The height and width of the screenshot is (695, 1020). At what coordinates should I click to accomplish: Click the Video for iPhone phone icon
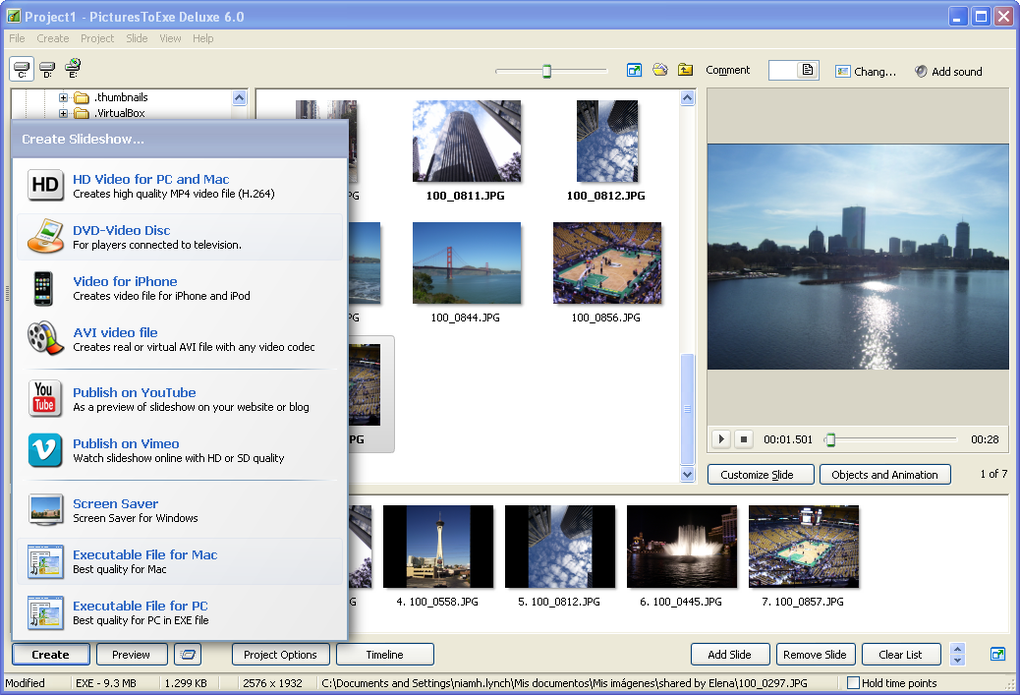44,288
